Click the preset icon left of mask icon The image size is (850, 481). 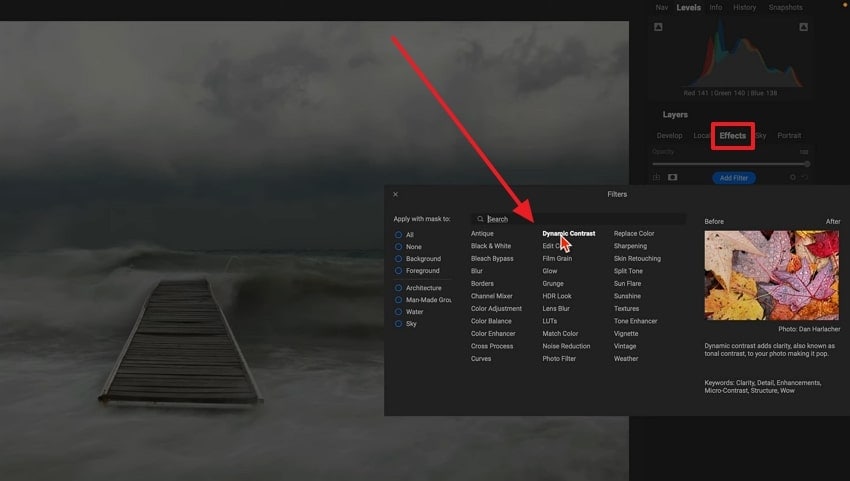coord(656,177)
